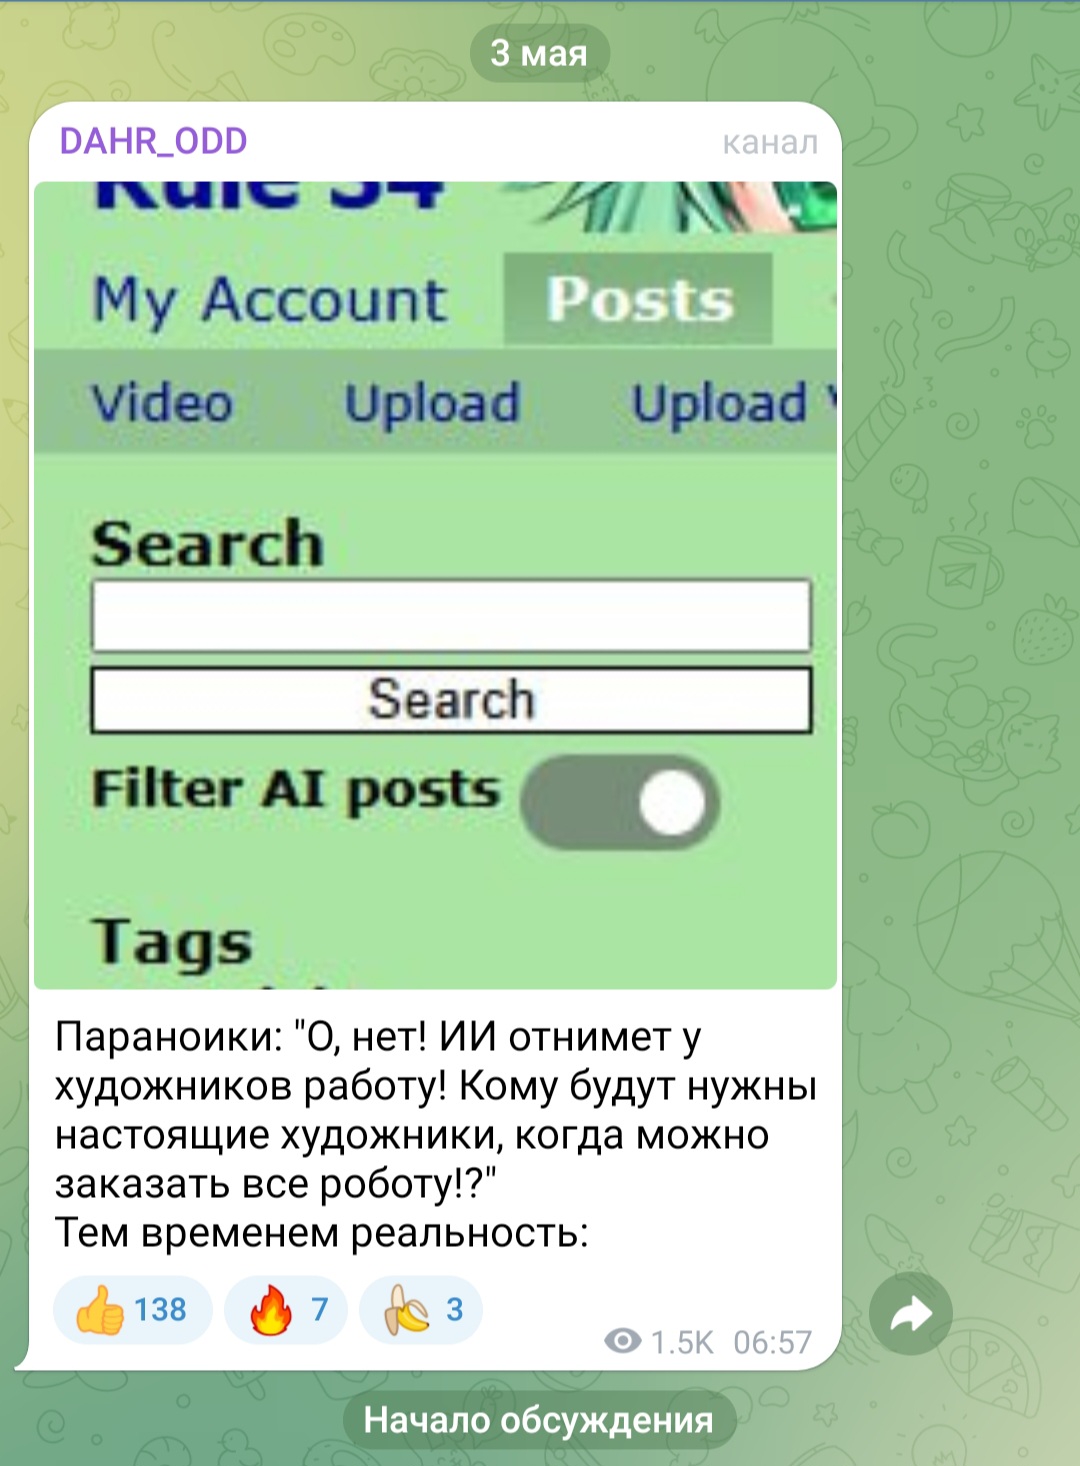
Task: Tap the Tags heading in the image
Action: coord(171,943)
